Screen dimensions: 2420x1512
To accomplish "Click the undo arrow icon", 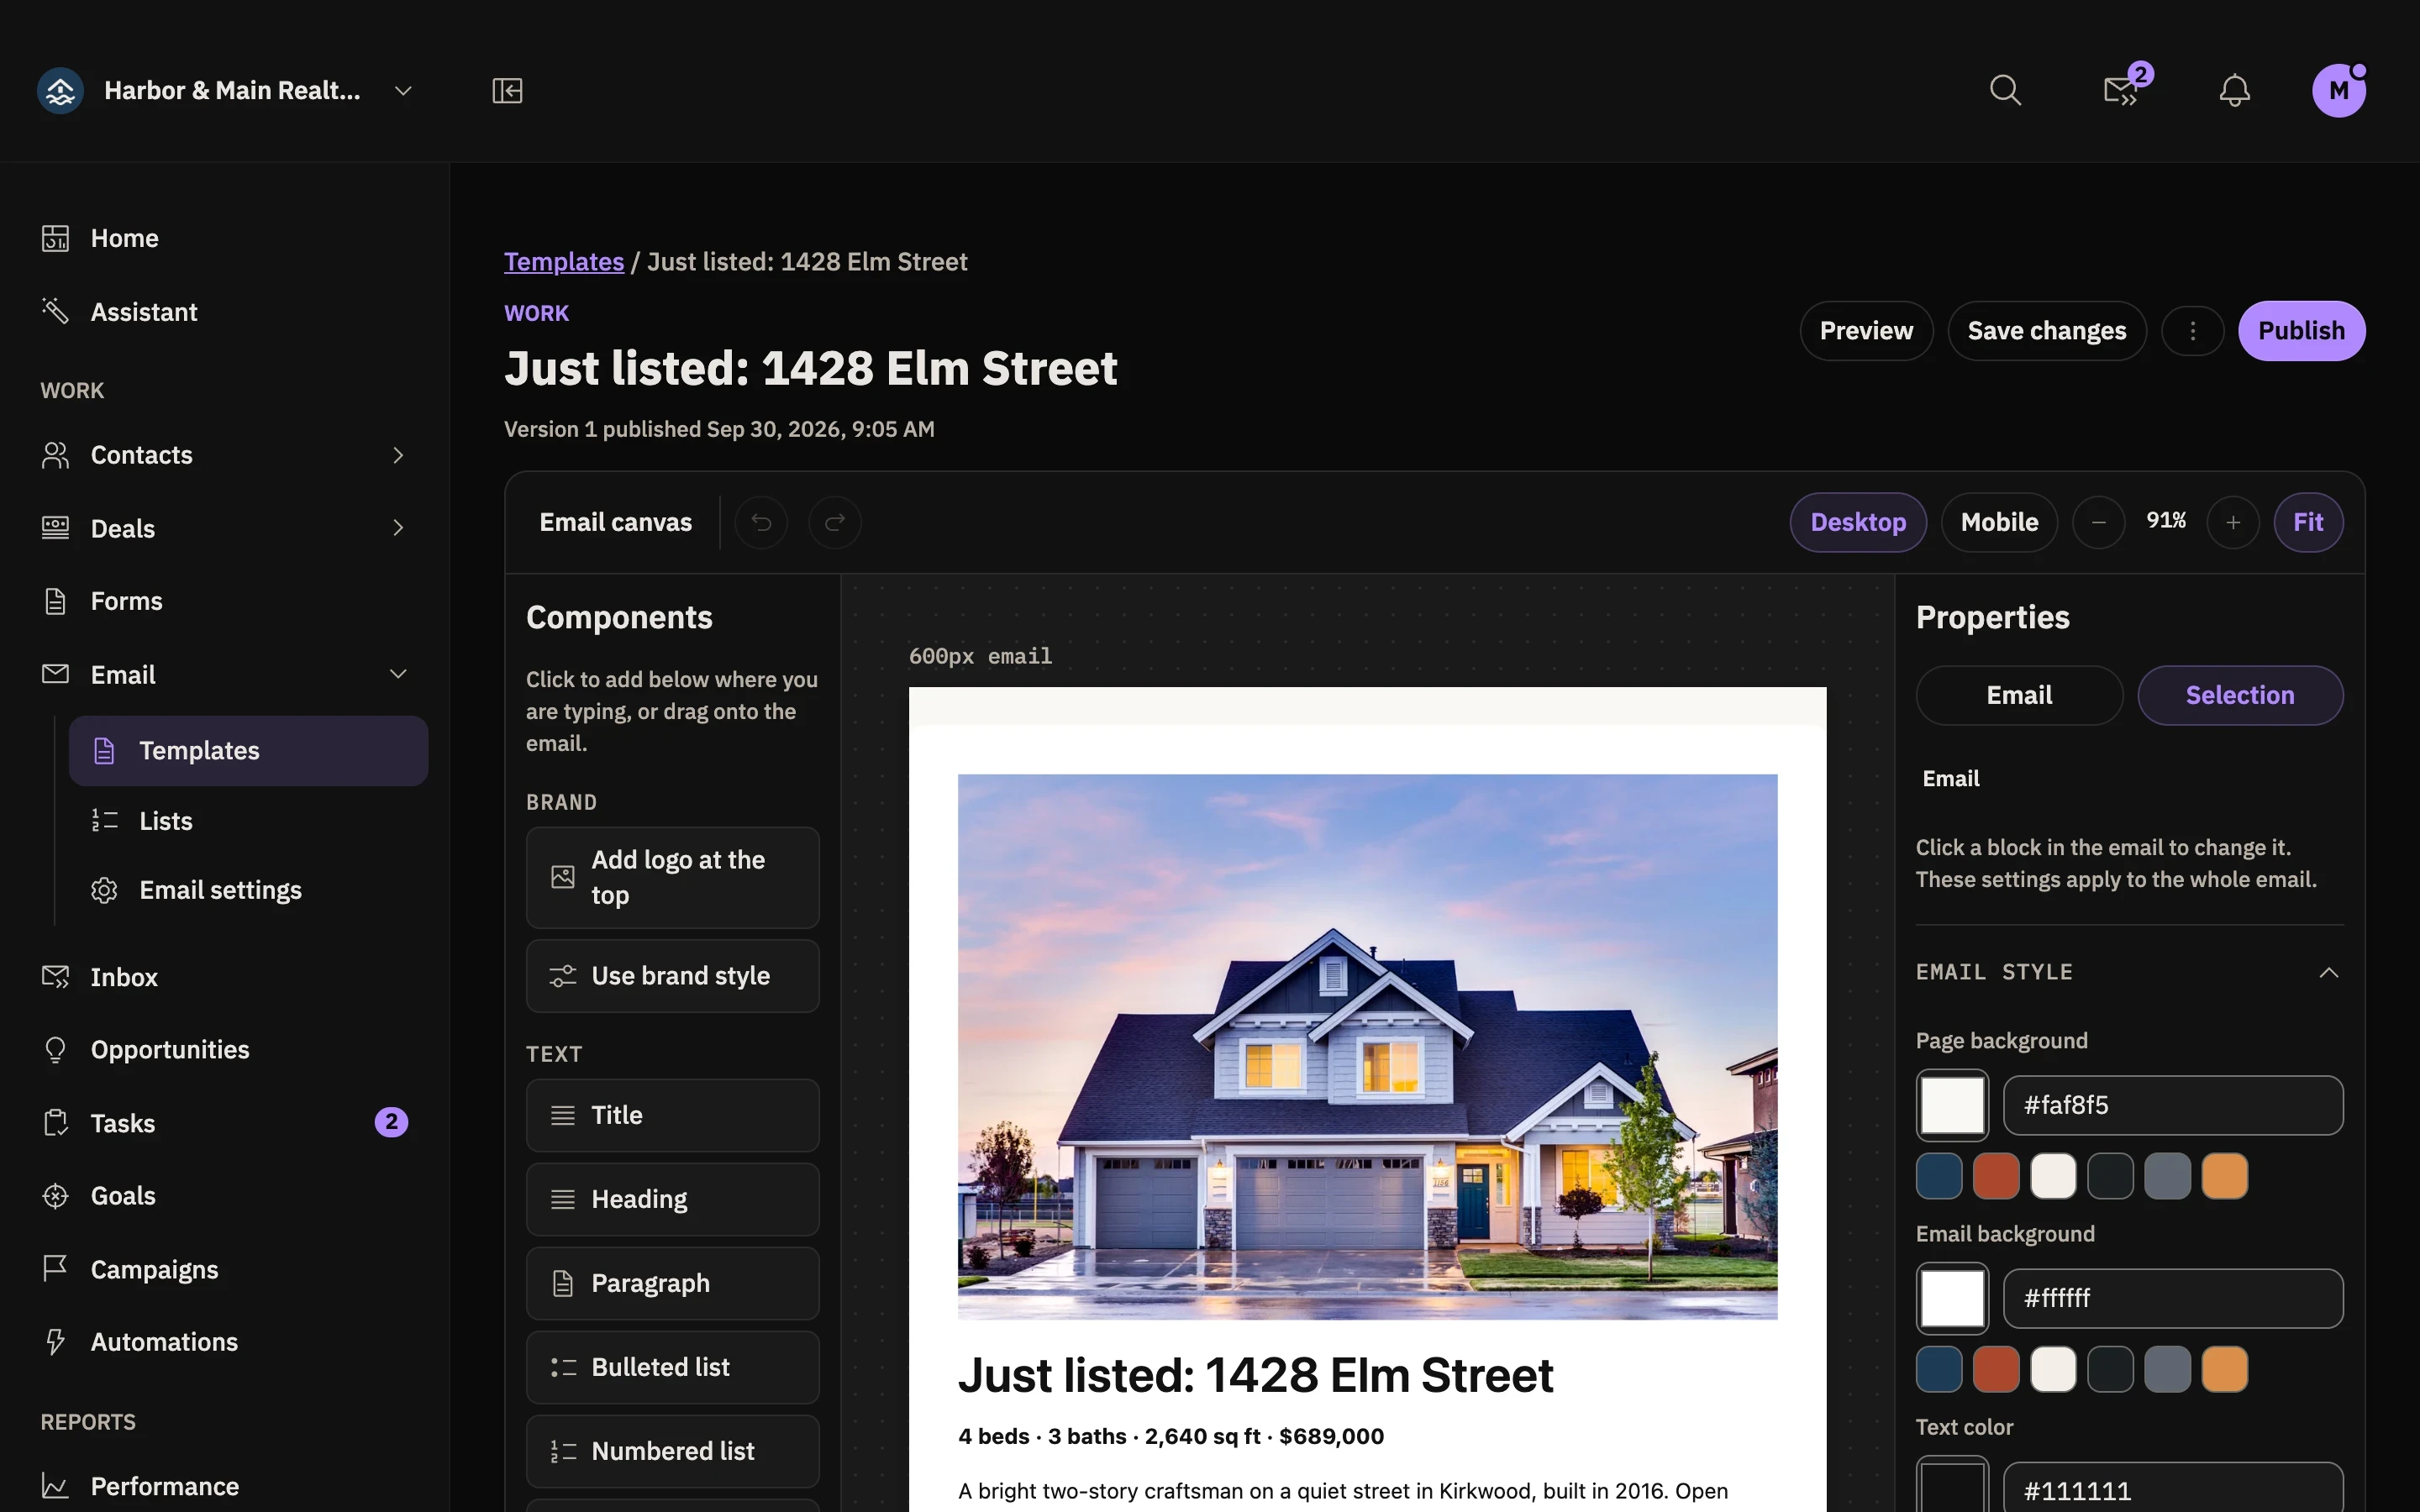I will [761, 522].
